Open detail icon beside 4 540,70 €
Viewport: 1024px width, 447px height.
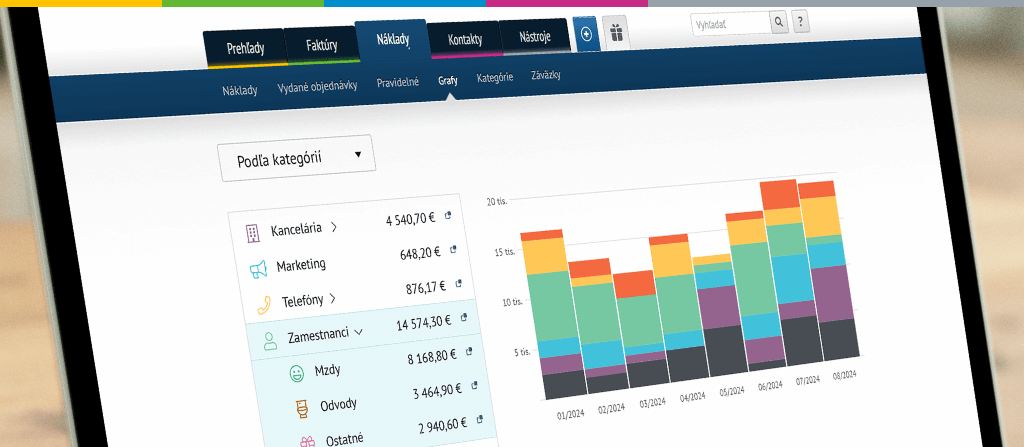[449, 215]
